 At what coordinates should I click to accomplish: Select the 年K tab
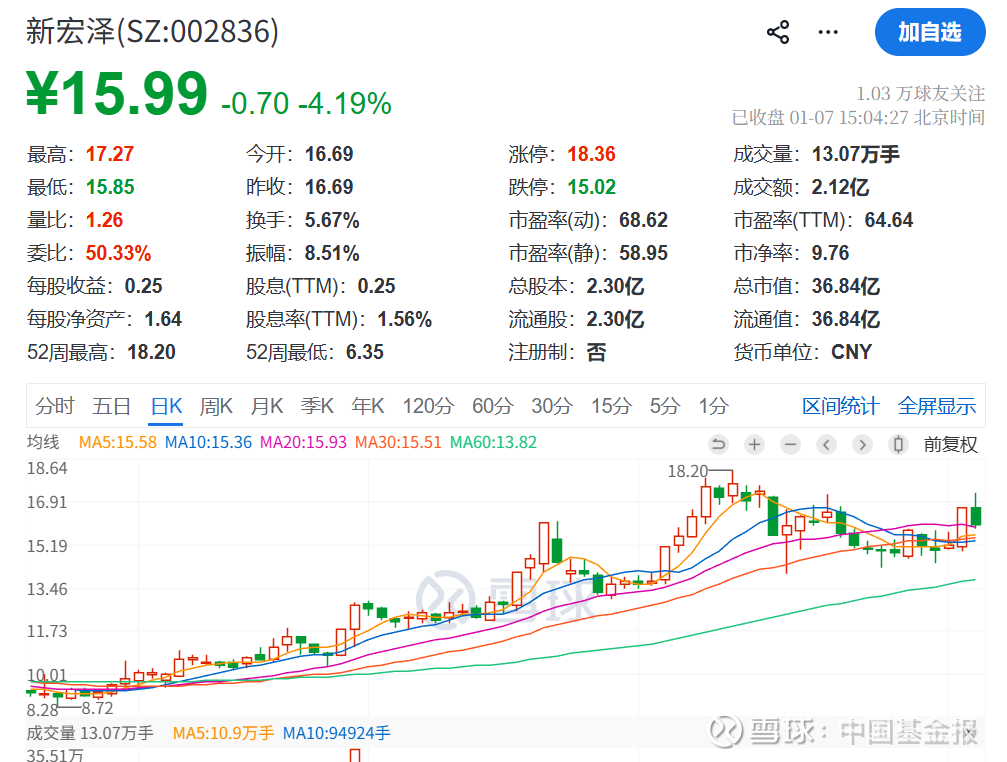368,406
